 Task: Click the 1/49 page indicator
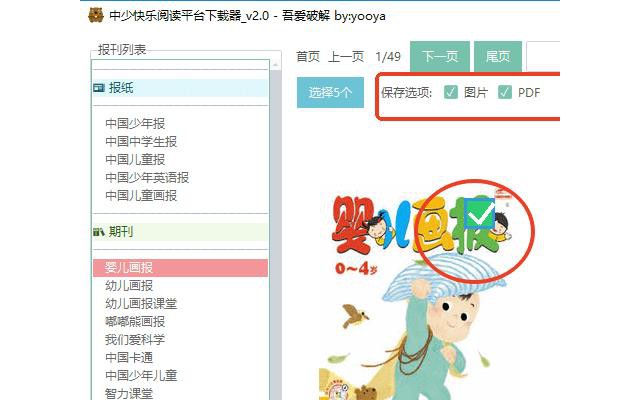[x=388, y=56]
